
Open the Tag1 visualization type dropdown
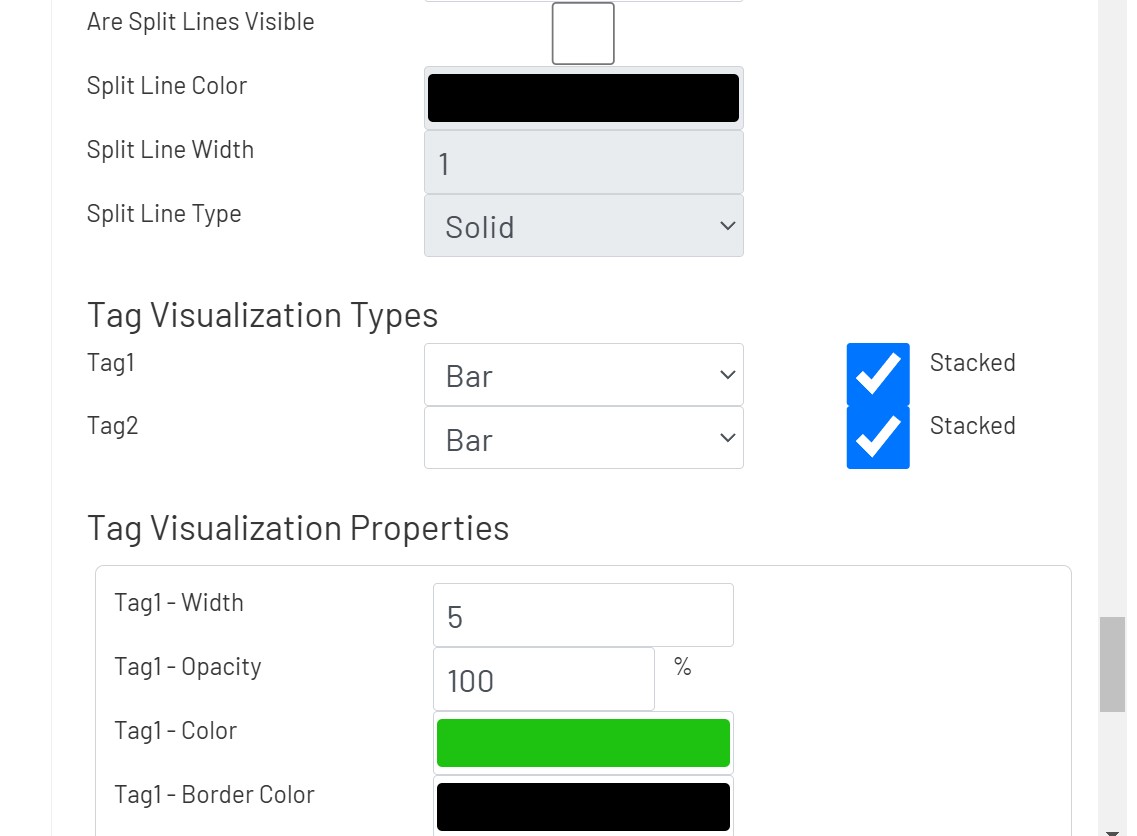pos(583,374)
